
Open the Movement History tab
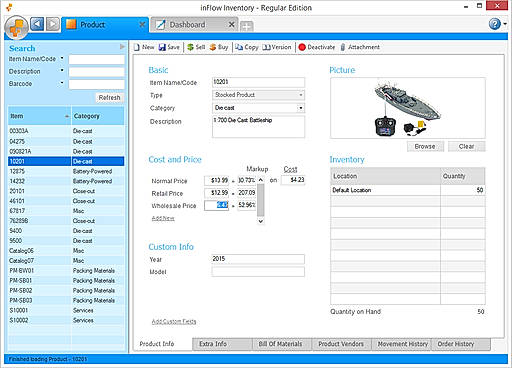pyautogui.click(x=402, y=344)
